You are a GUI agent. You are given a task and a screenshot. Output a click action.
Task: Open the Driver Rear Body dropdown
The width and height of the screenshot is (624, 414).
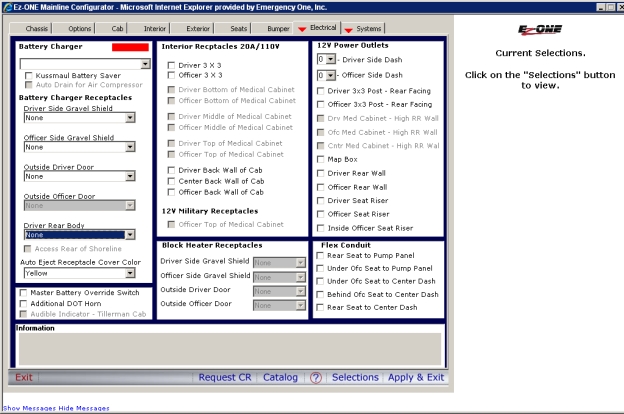pyautogui.click(x=130, y=235)
